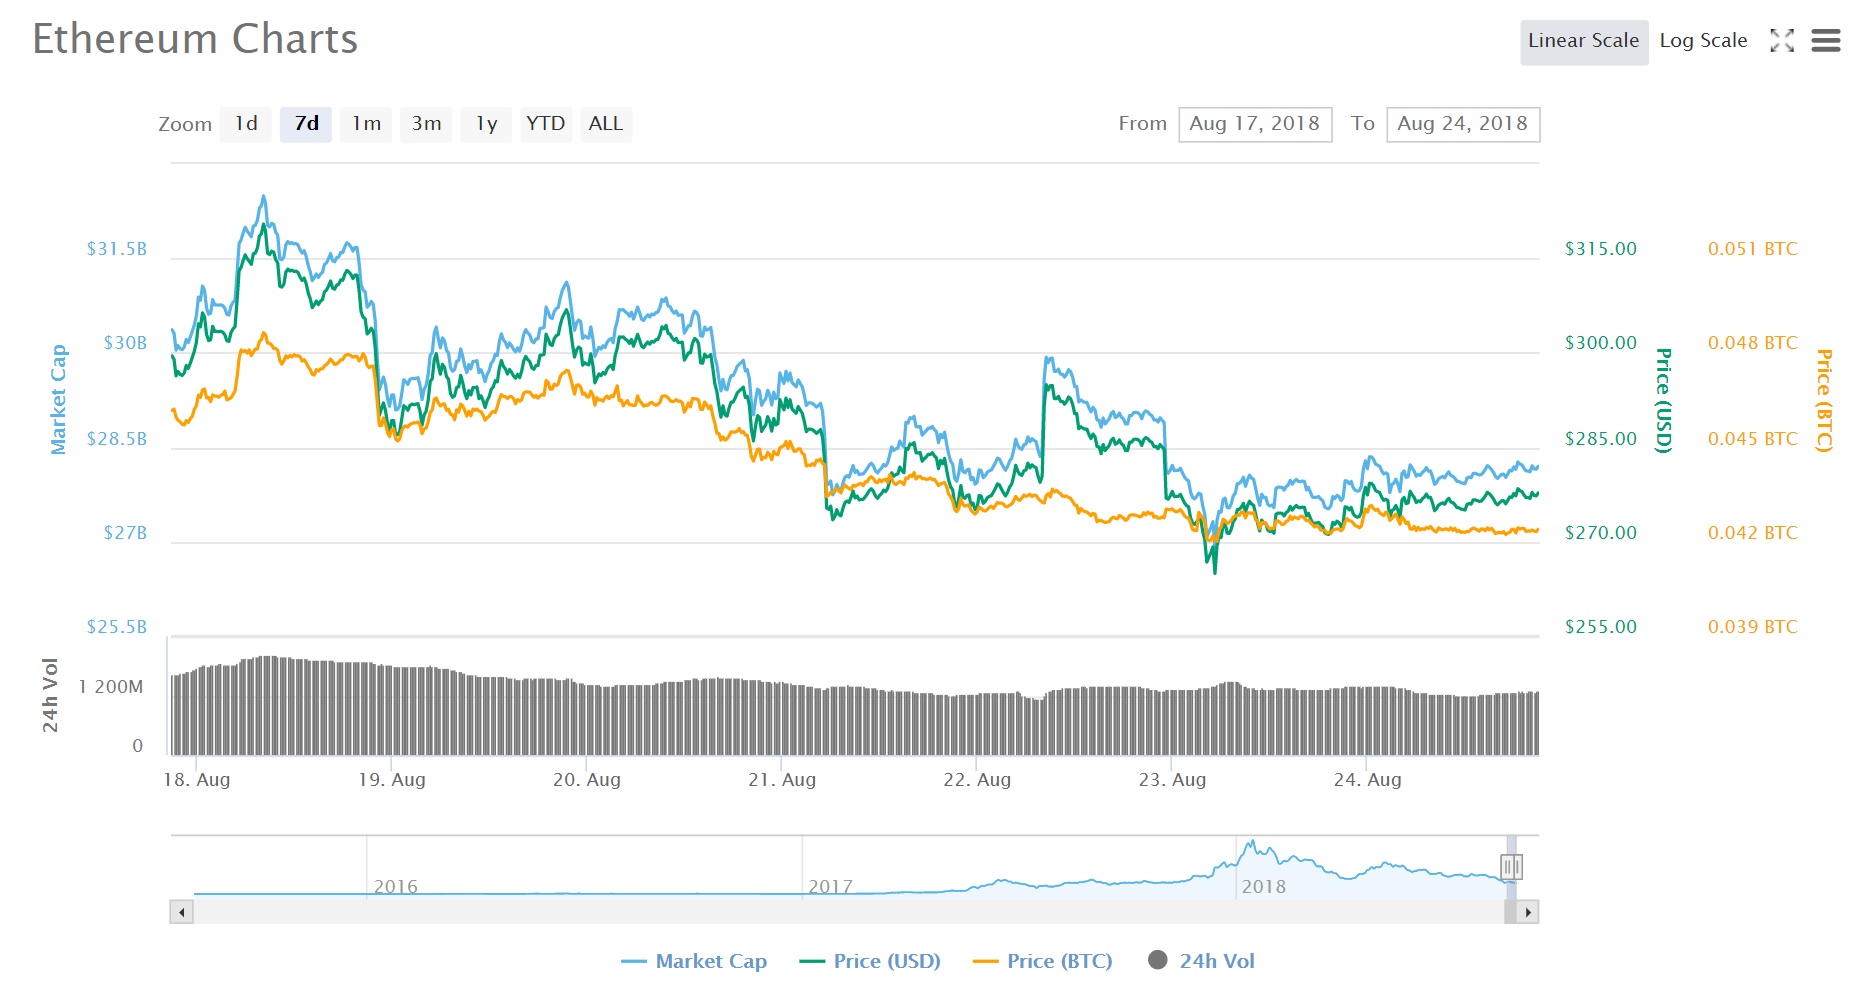Click the $28.5B market cap label

pos(117,439)
